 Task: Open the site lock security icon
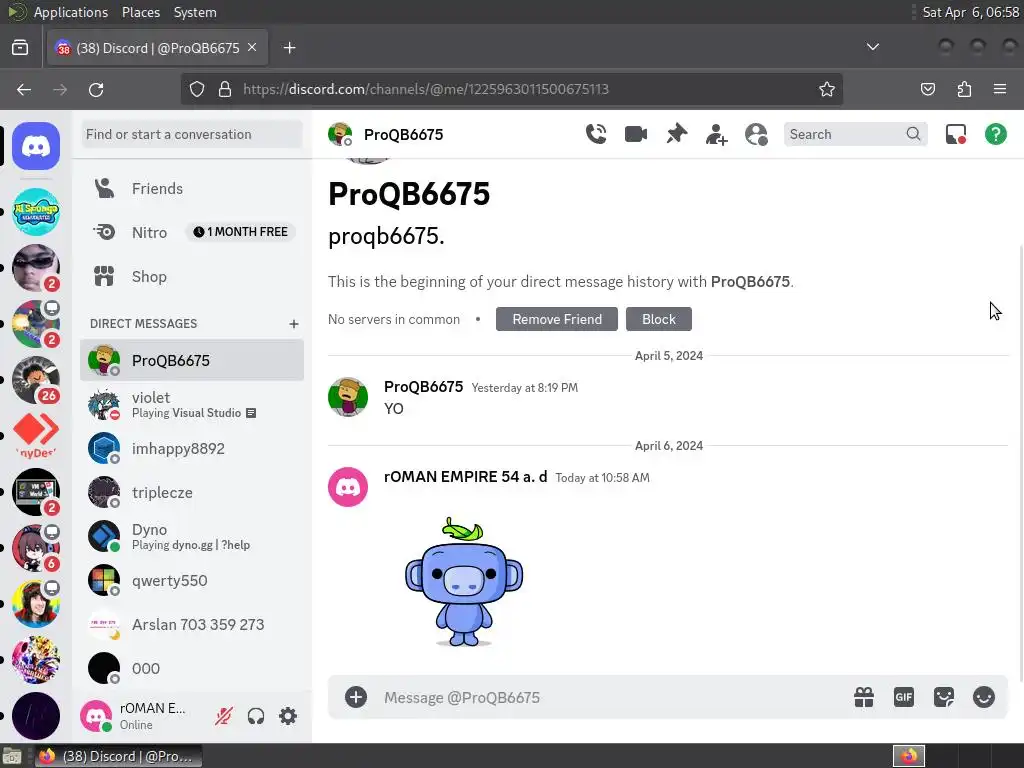(225, 89)
